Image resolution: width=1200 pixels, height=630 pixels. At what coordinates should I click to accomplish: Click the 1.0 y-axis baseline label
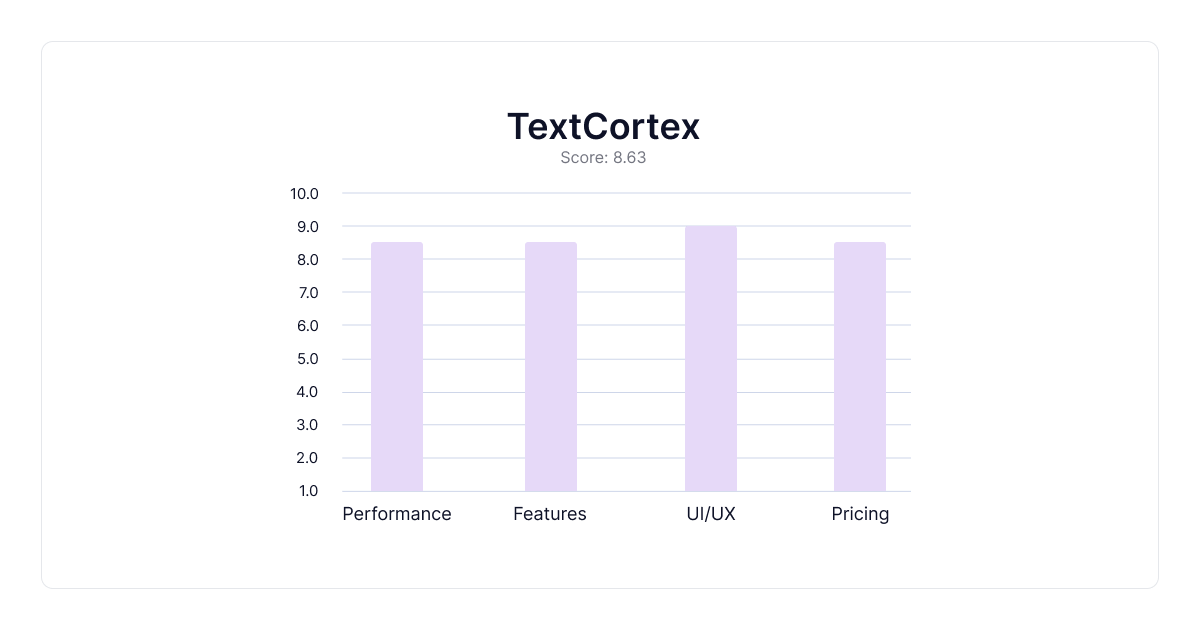pos(307,491)
